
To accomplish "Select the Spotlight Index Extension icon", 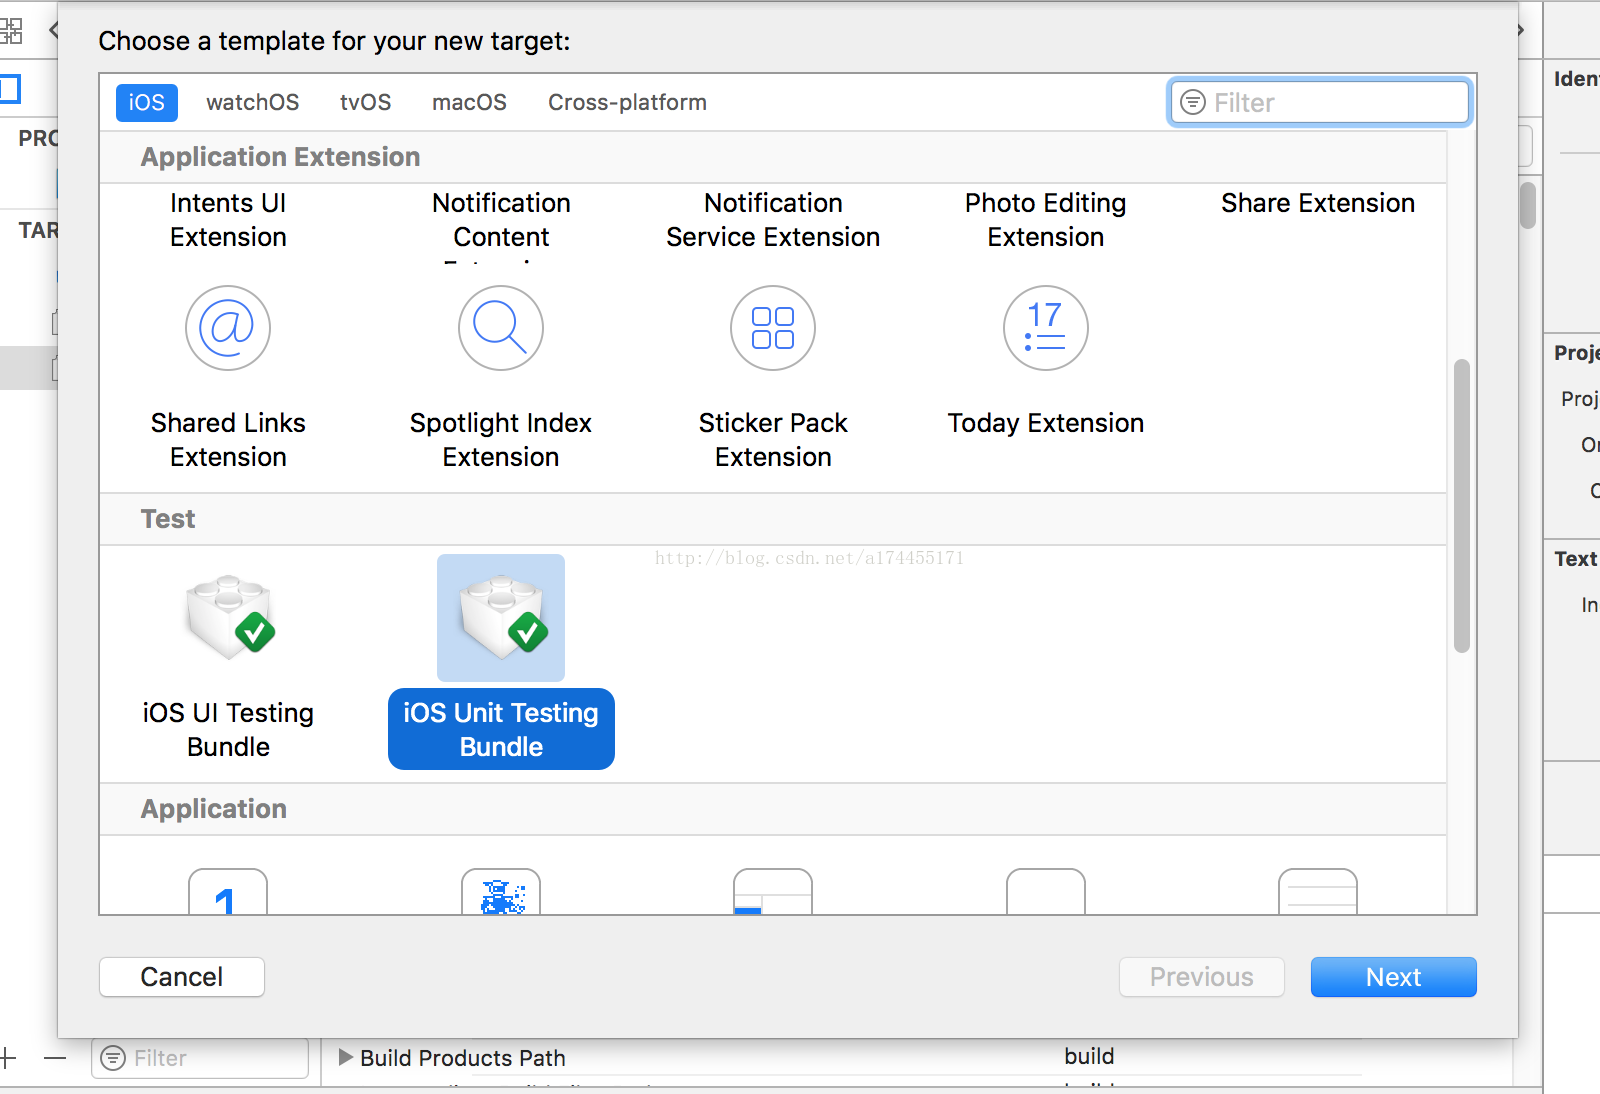I will point(501,328).
